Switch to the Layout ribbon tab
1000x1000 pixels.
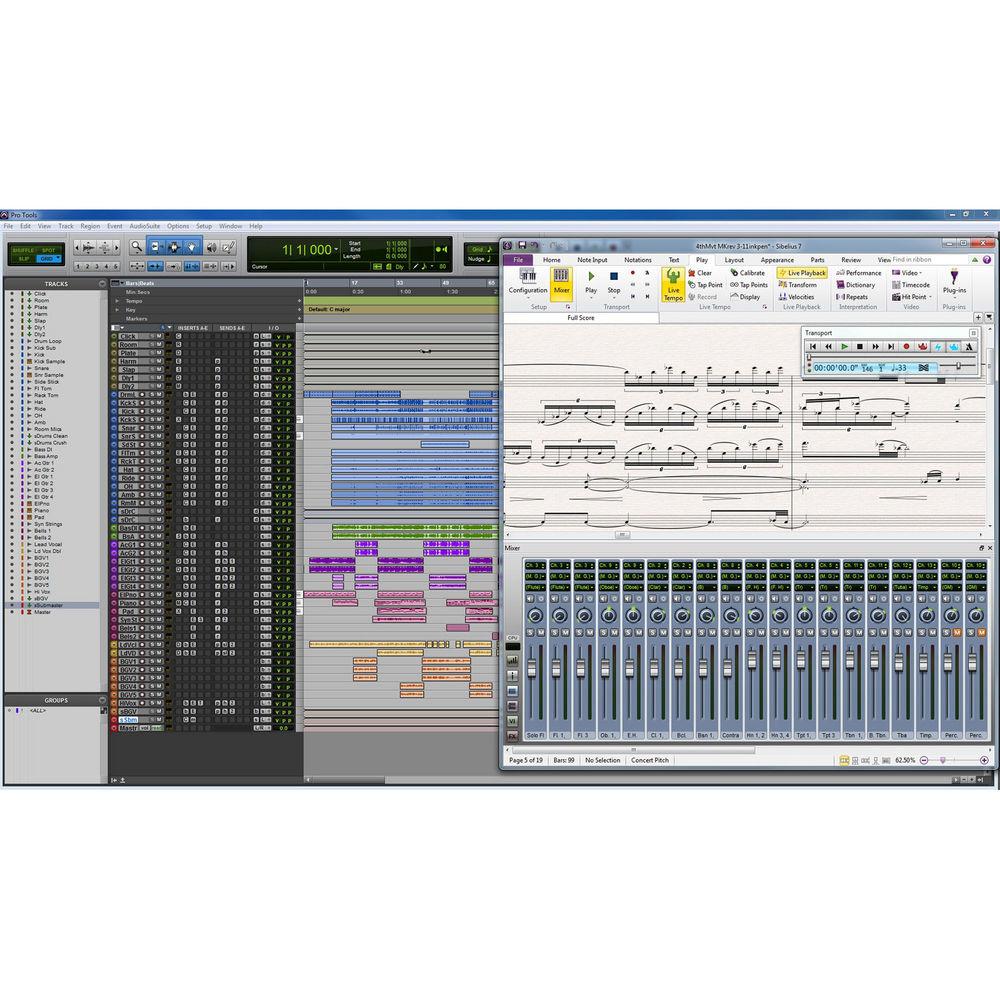click(x=735, y=259)
